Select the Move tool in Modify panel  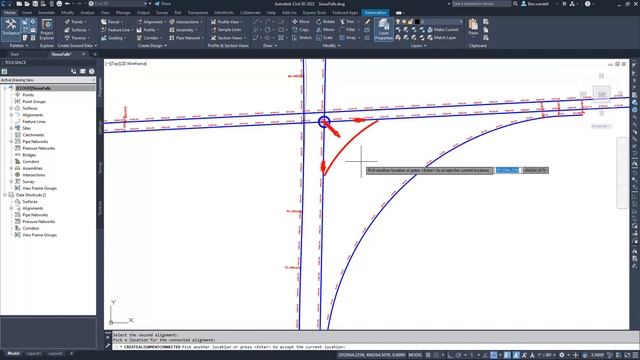[x=301, y=22]
